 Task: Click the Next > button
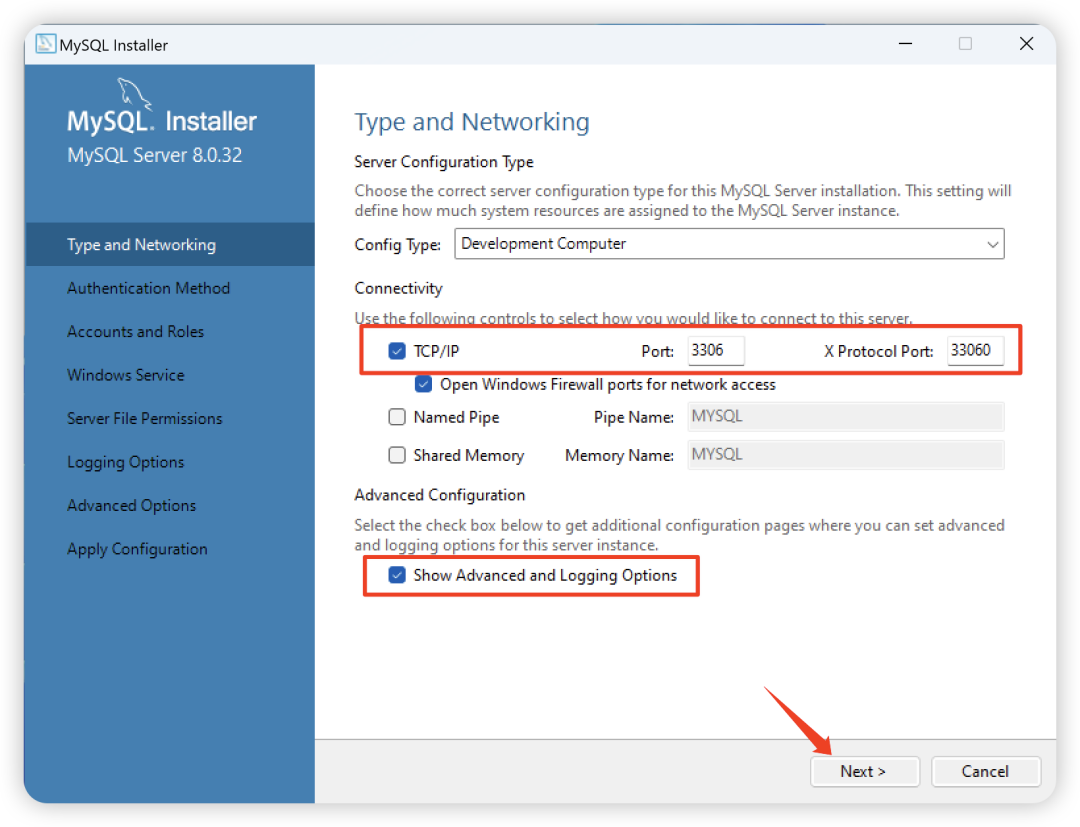864,771
